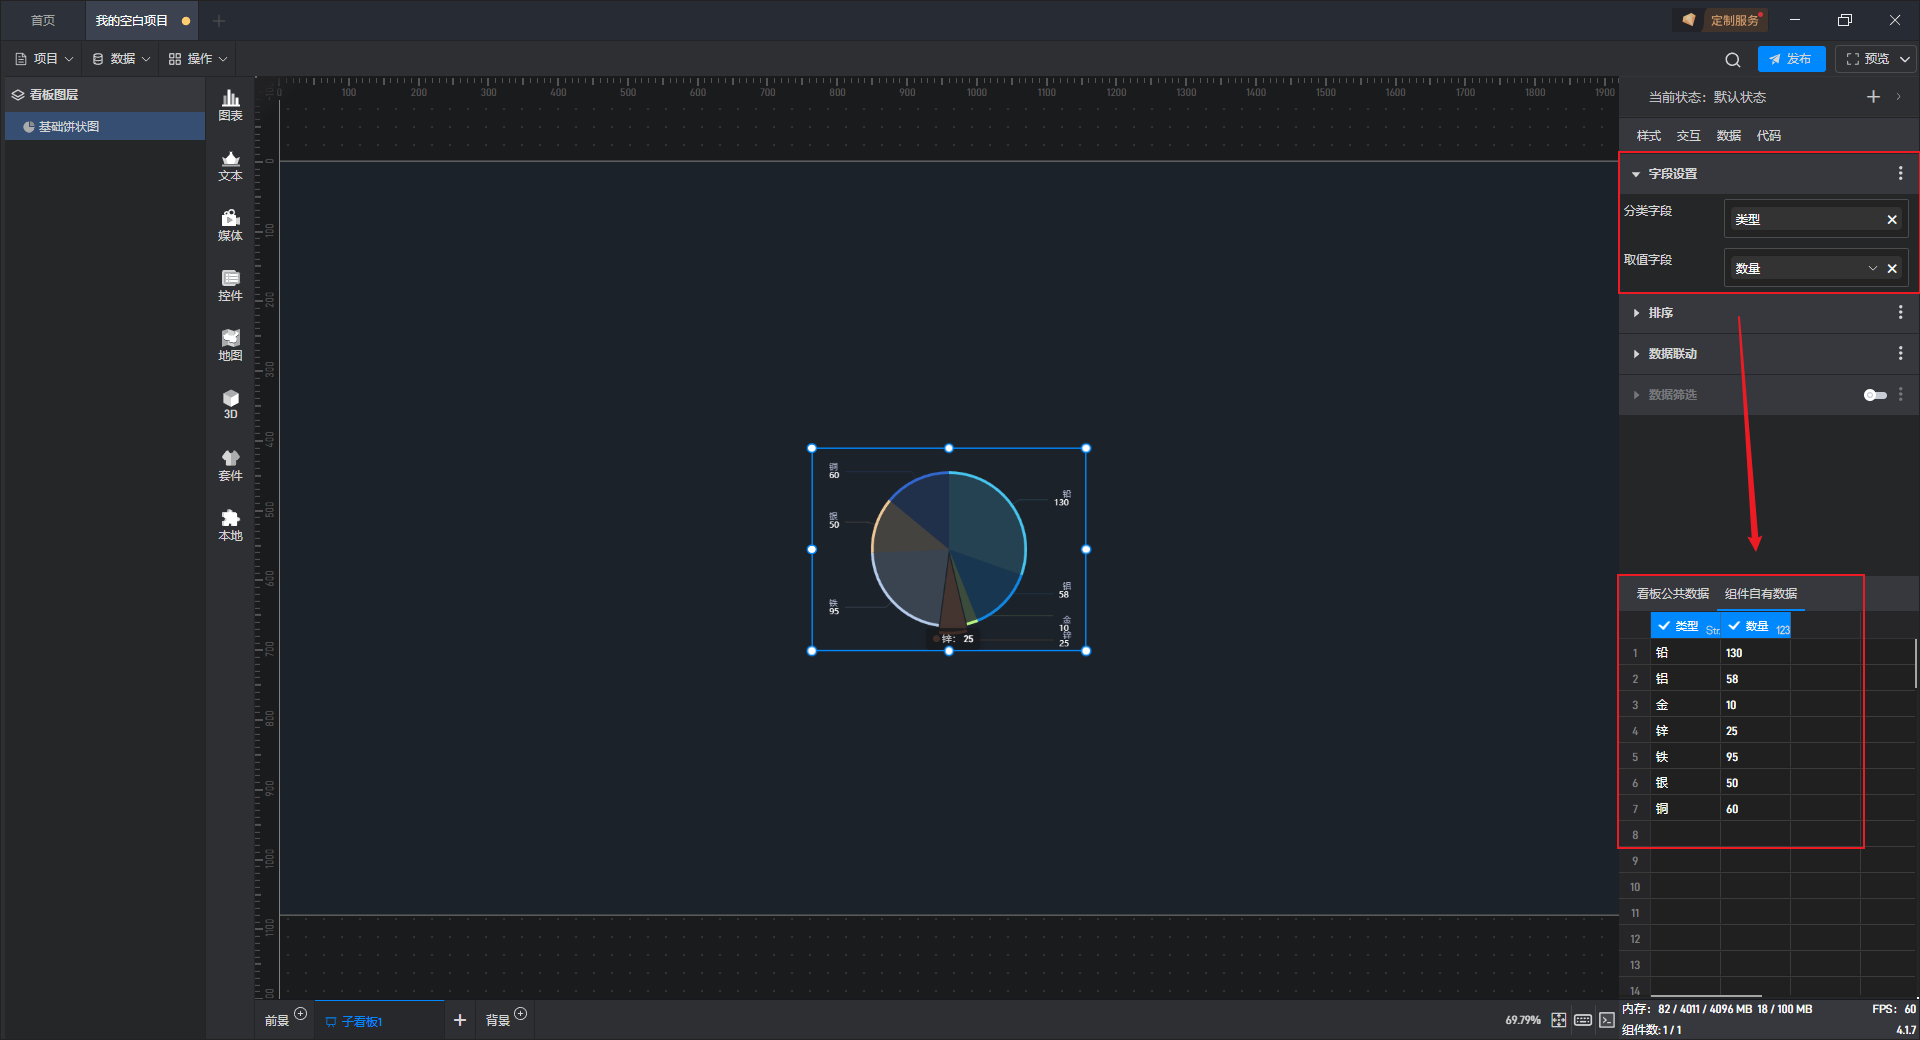This screenshot has height=1040, width=1920.
Task: Switch to the 交互 tab
Action: click(1688, 136)
